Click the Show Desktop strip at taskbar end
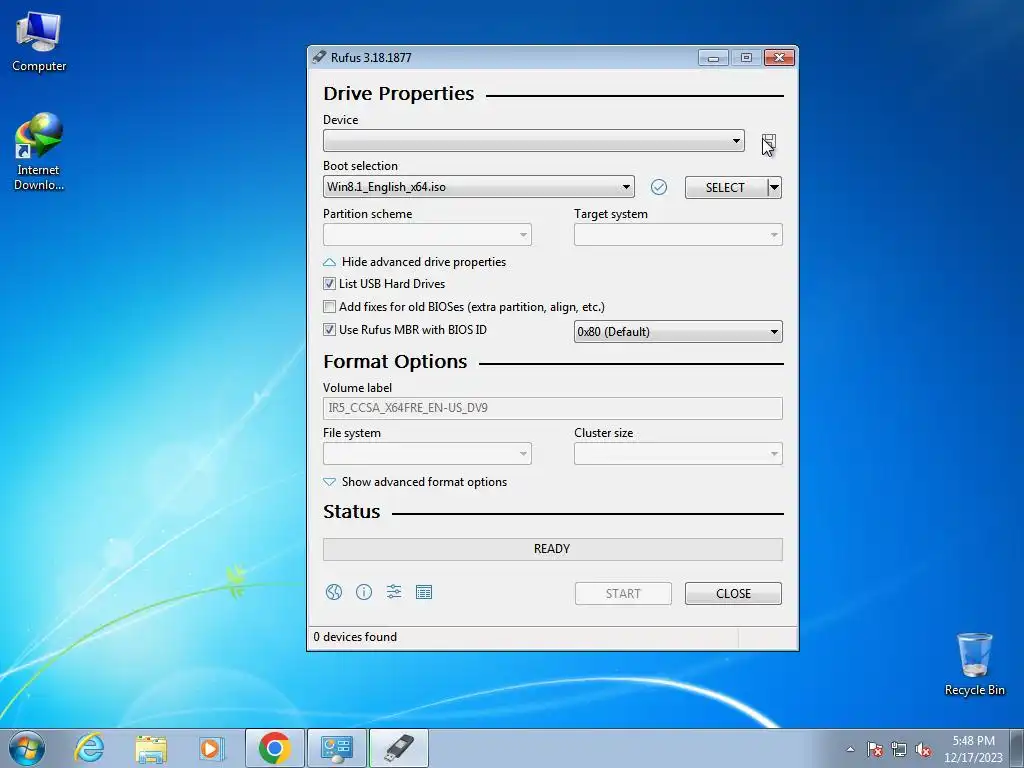Viewport: 1024px width, 768px height. pyautogui.click(x=1017, y=748)
